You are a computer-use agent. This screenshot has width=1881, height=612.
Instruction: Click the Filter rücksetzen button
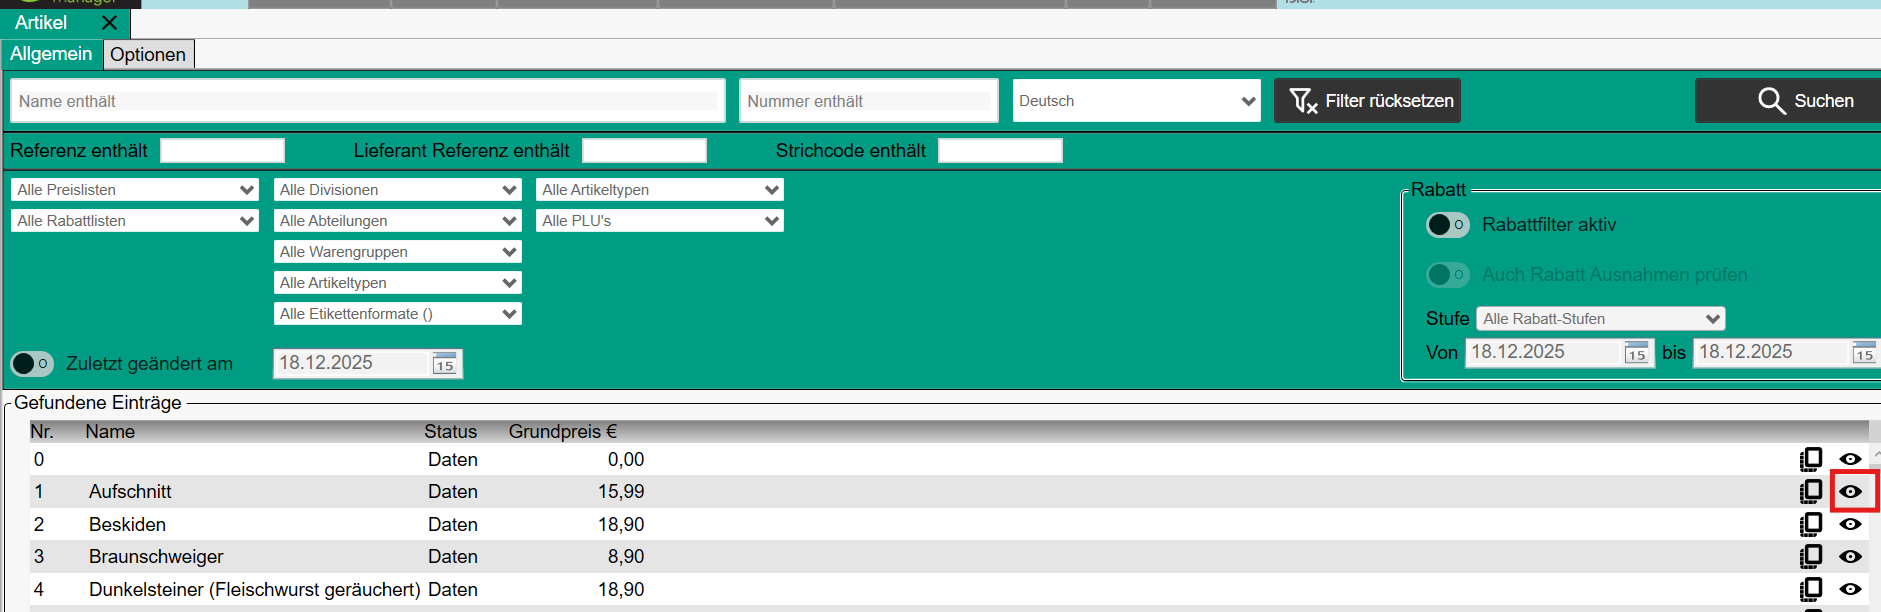click(1367, 101)
